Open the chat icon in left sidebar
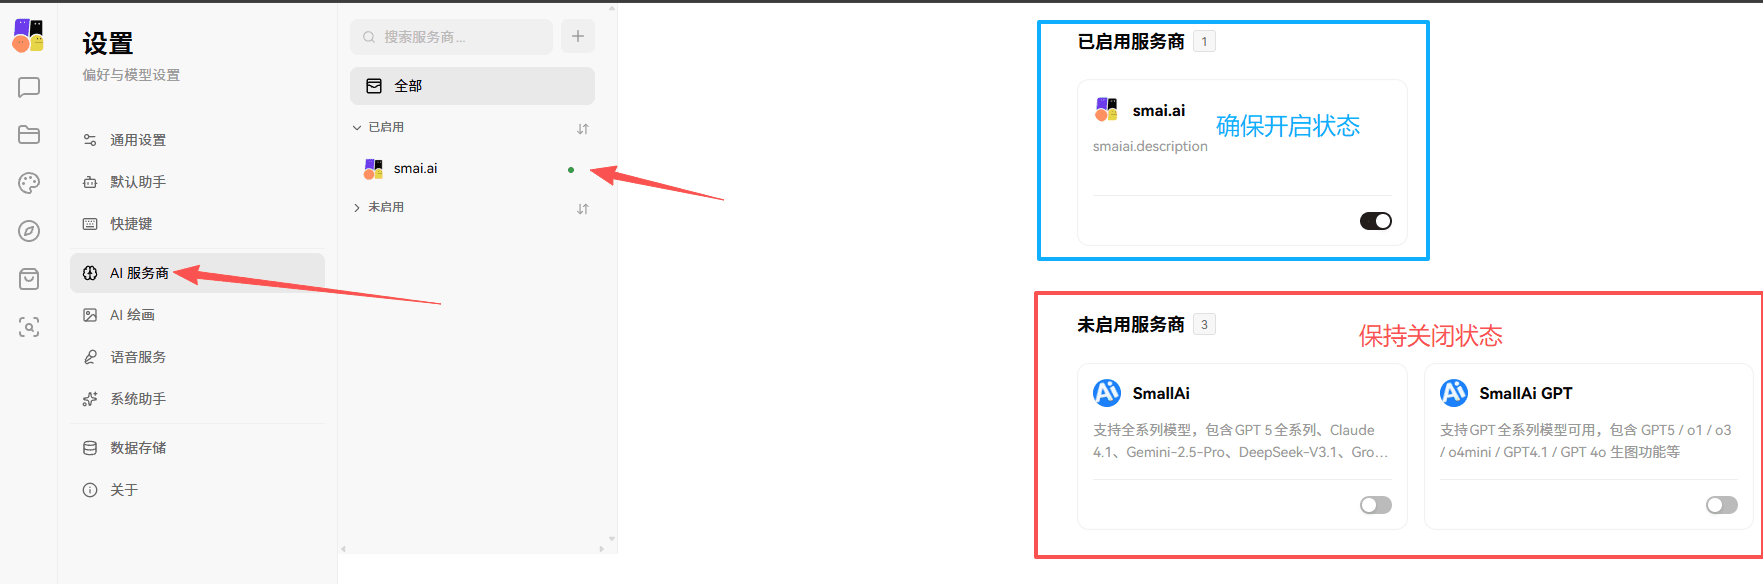This screenshot has height=584, width=1763. (29, 88)
